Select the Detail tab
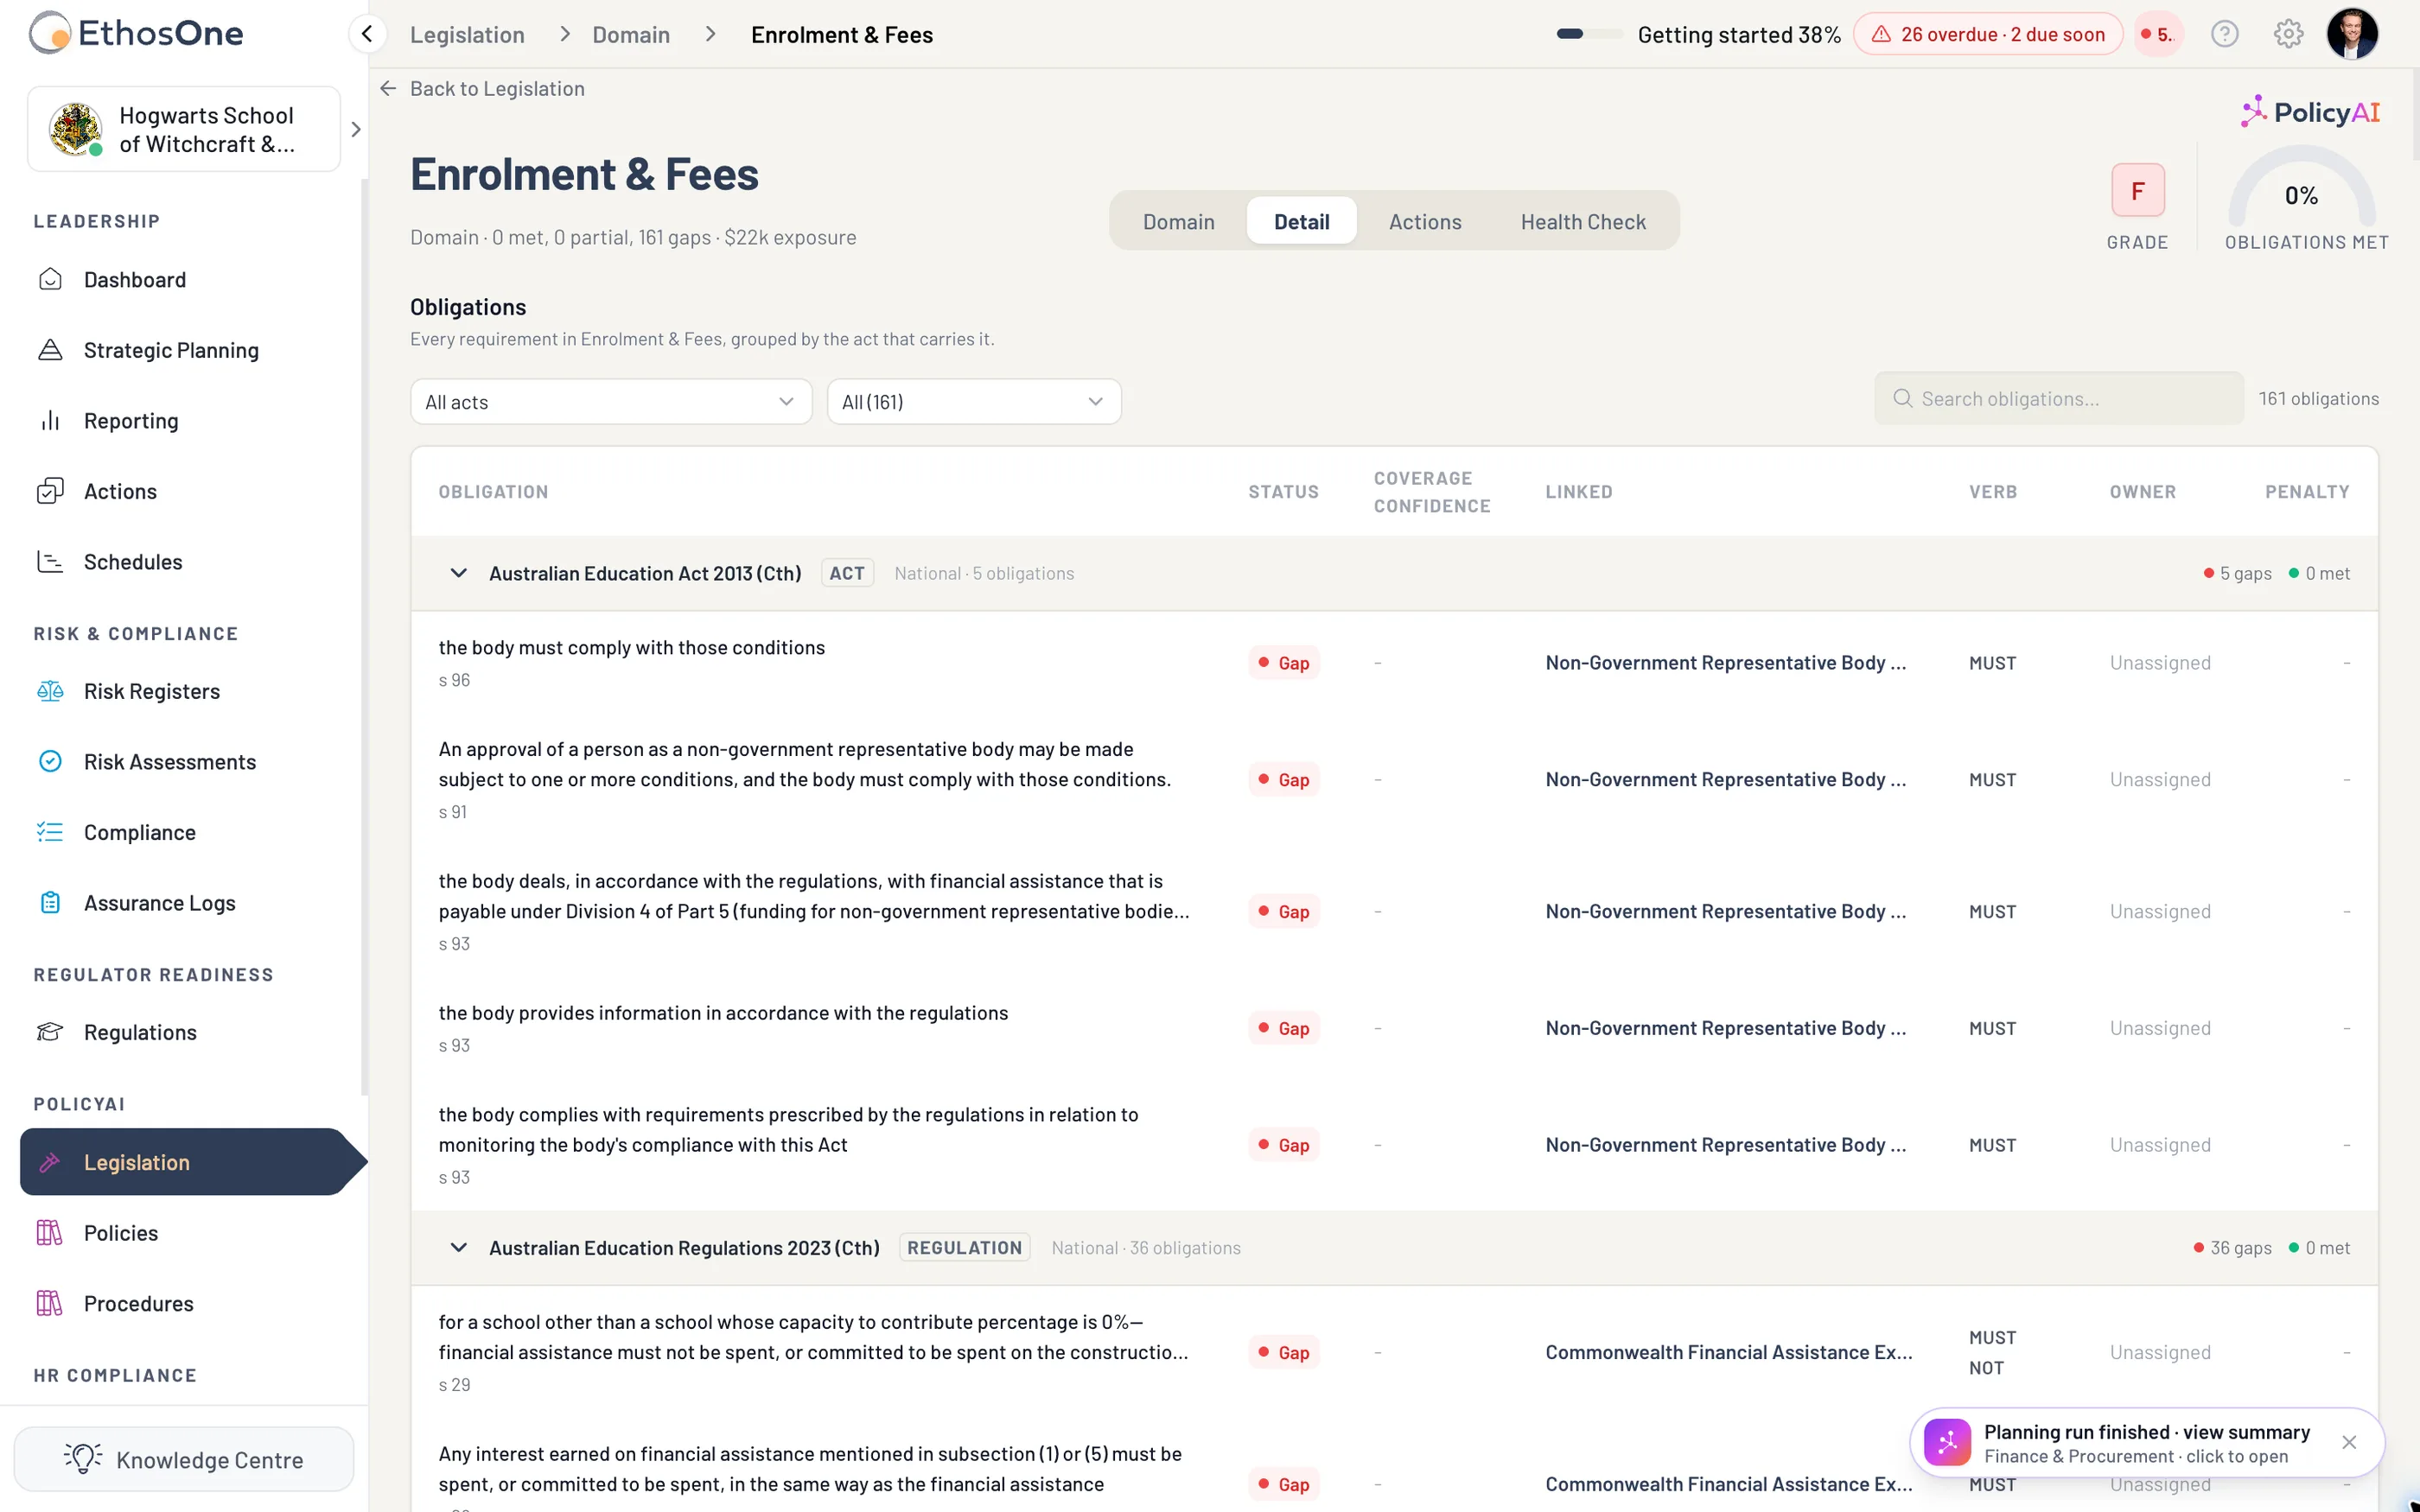The image size is (2420, 1512). 1301,221
